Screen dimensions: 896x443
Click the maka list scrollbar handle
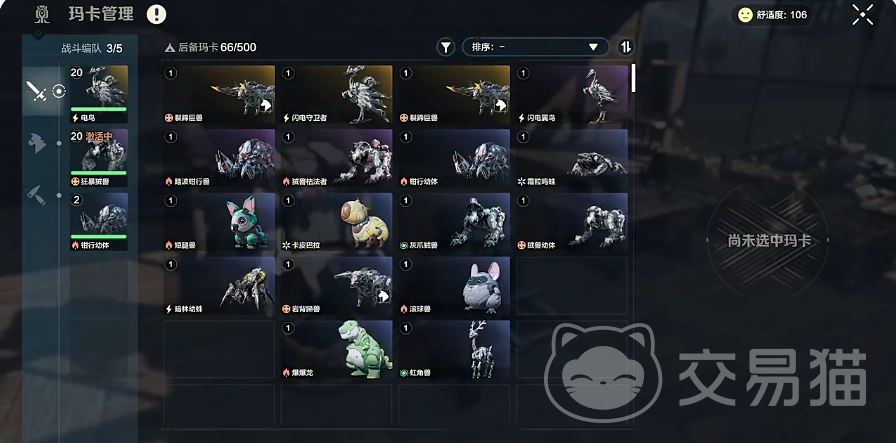pyautogui.click(x=633, y=78)
